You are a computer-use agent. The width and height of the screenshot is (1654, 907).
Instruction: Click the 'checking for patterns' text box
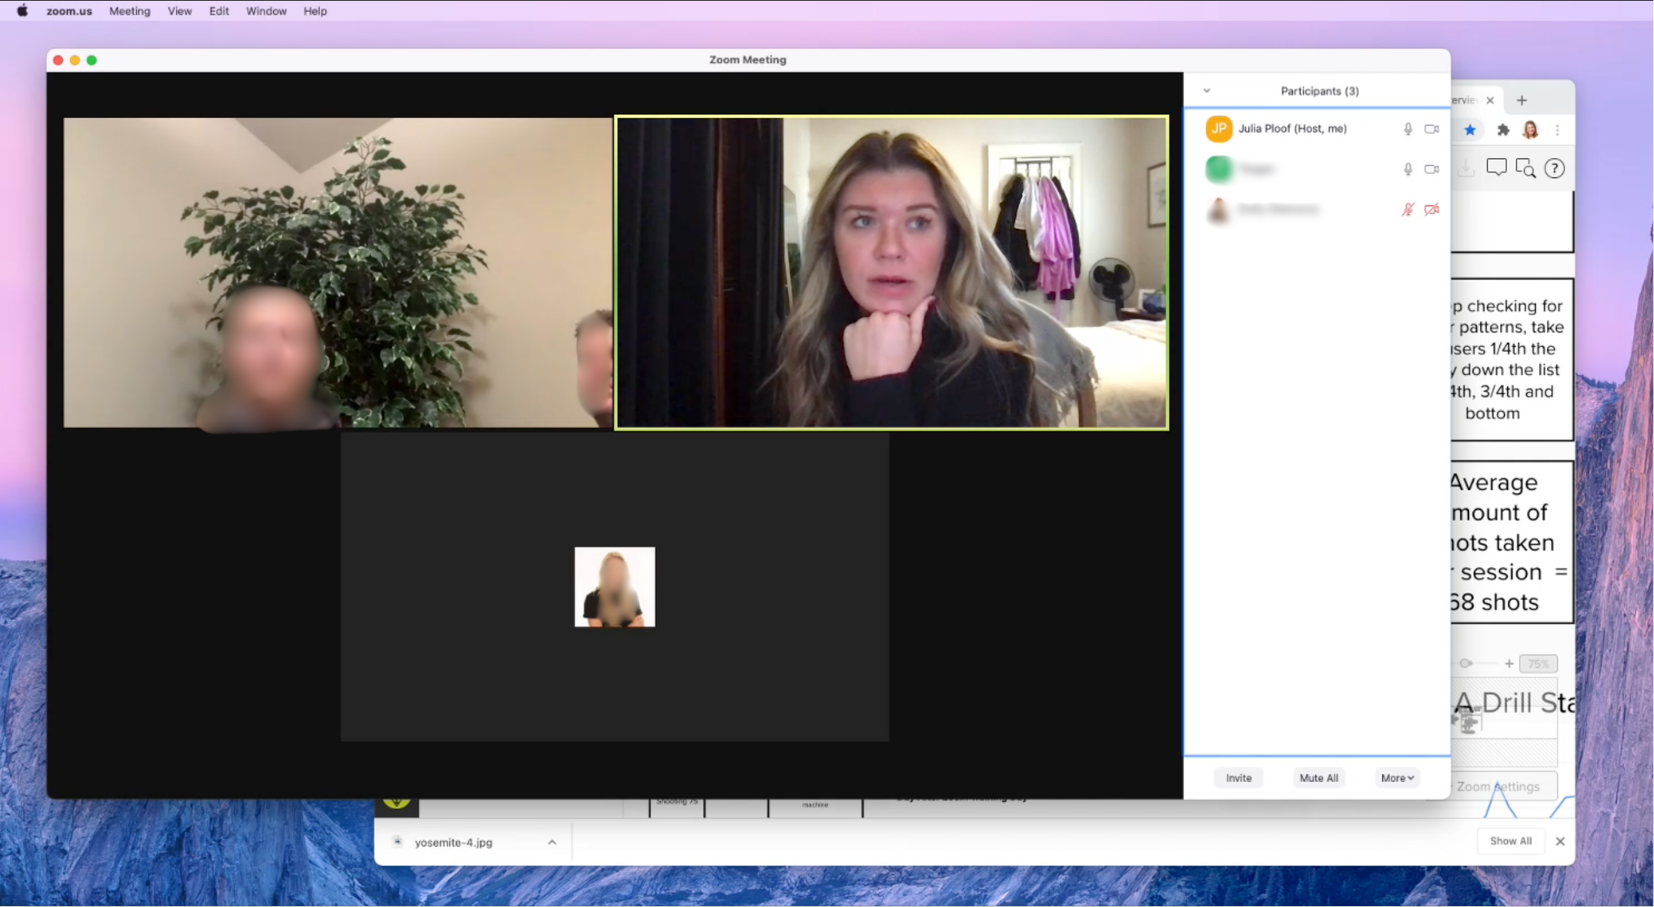(1512, 360)
